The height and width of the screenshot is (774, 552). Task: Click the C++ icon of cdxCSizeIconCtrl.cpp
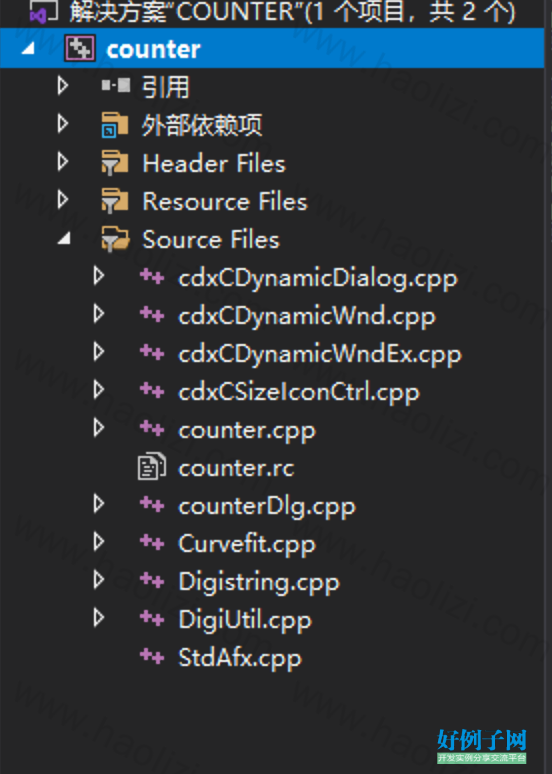152,390
